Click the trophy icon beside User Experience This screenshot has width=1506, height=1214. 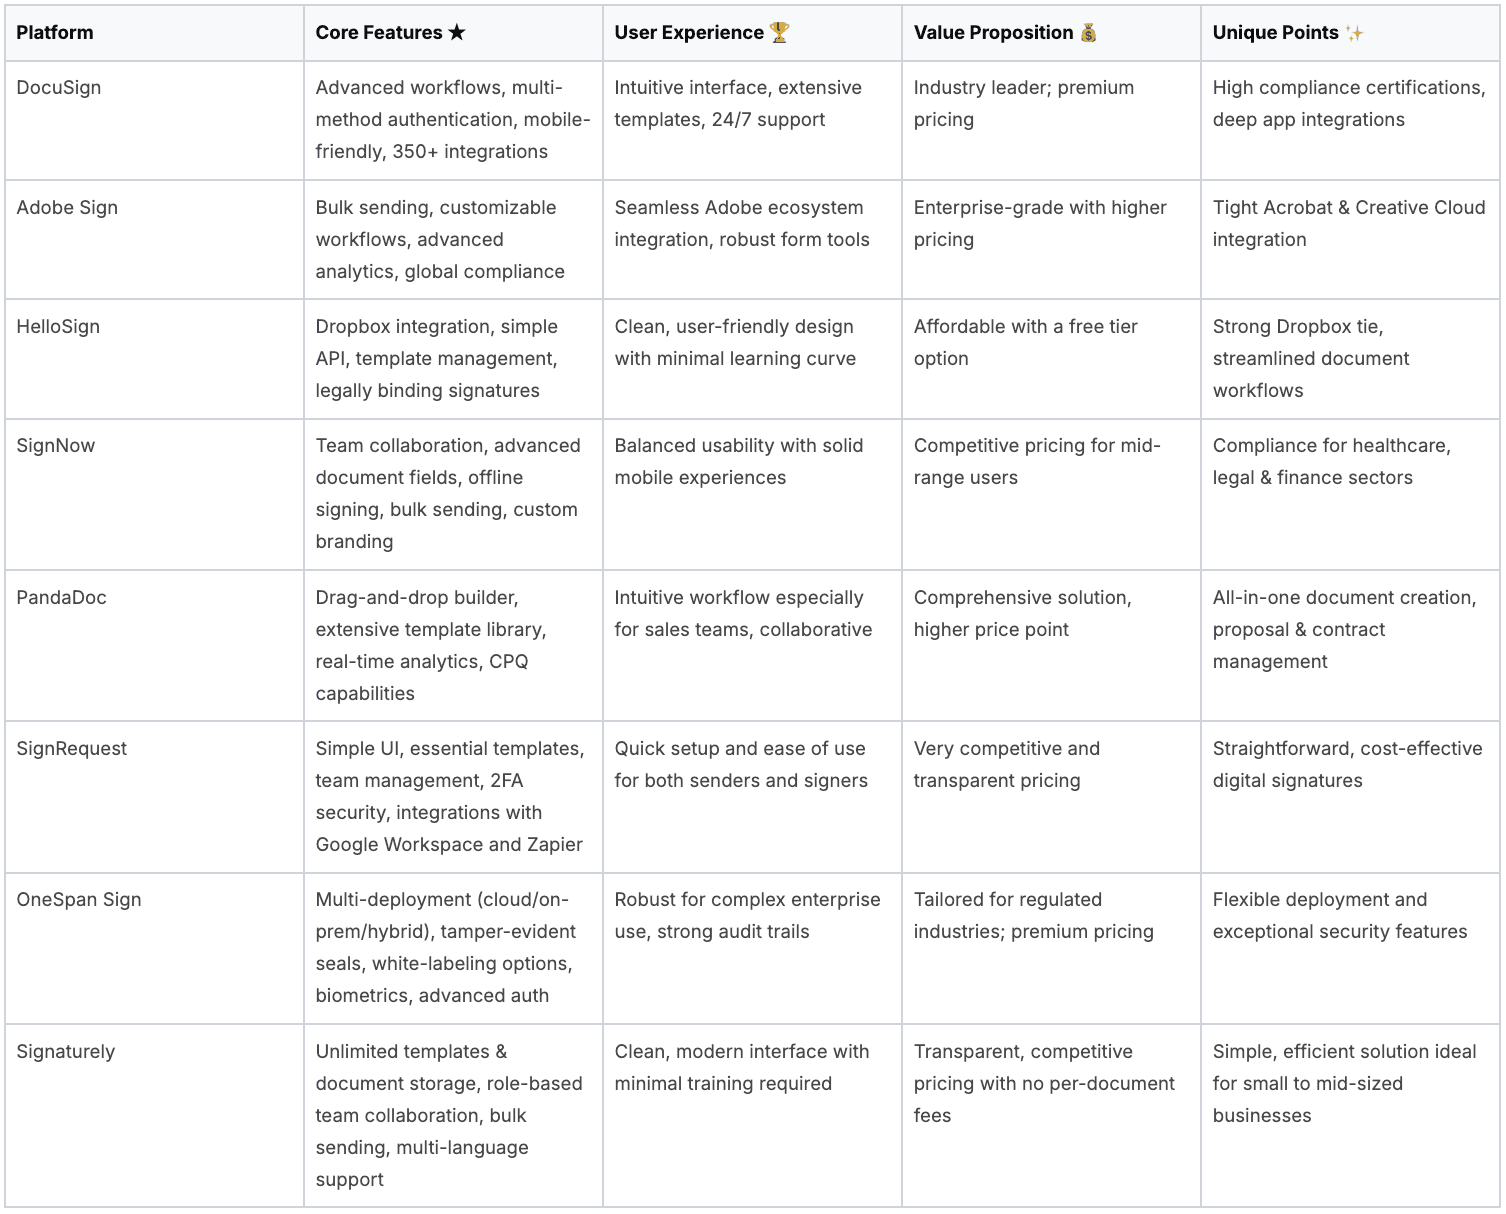(780, 33)
